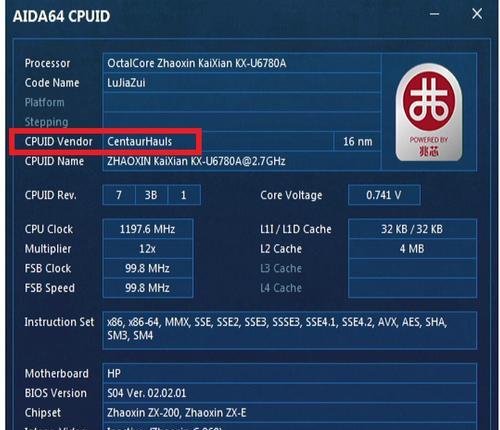
Task: Click the L1I / L1D Cache value
Action: (x=412, y=229)
